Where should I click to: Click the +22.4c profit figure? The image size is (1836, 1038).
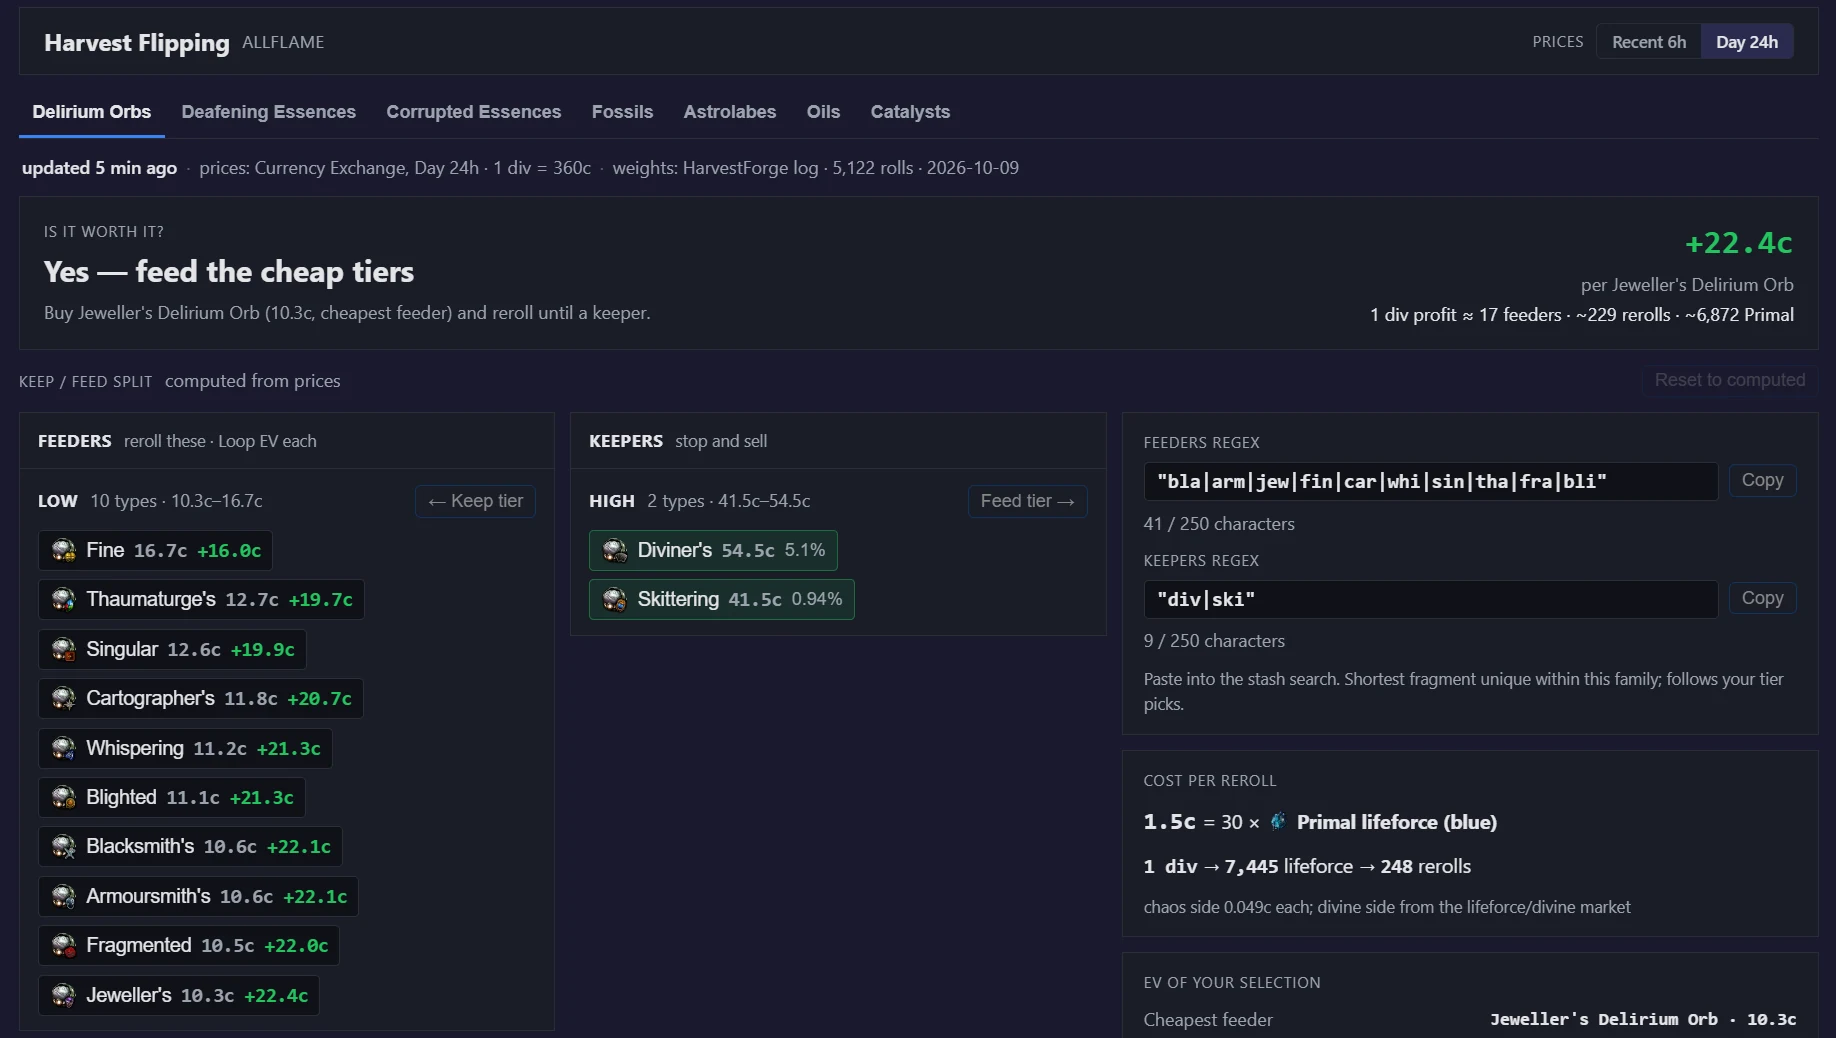1739,243
